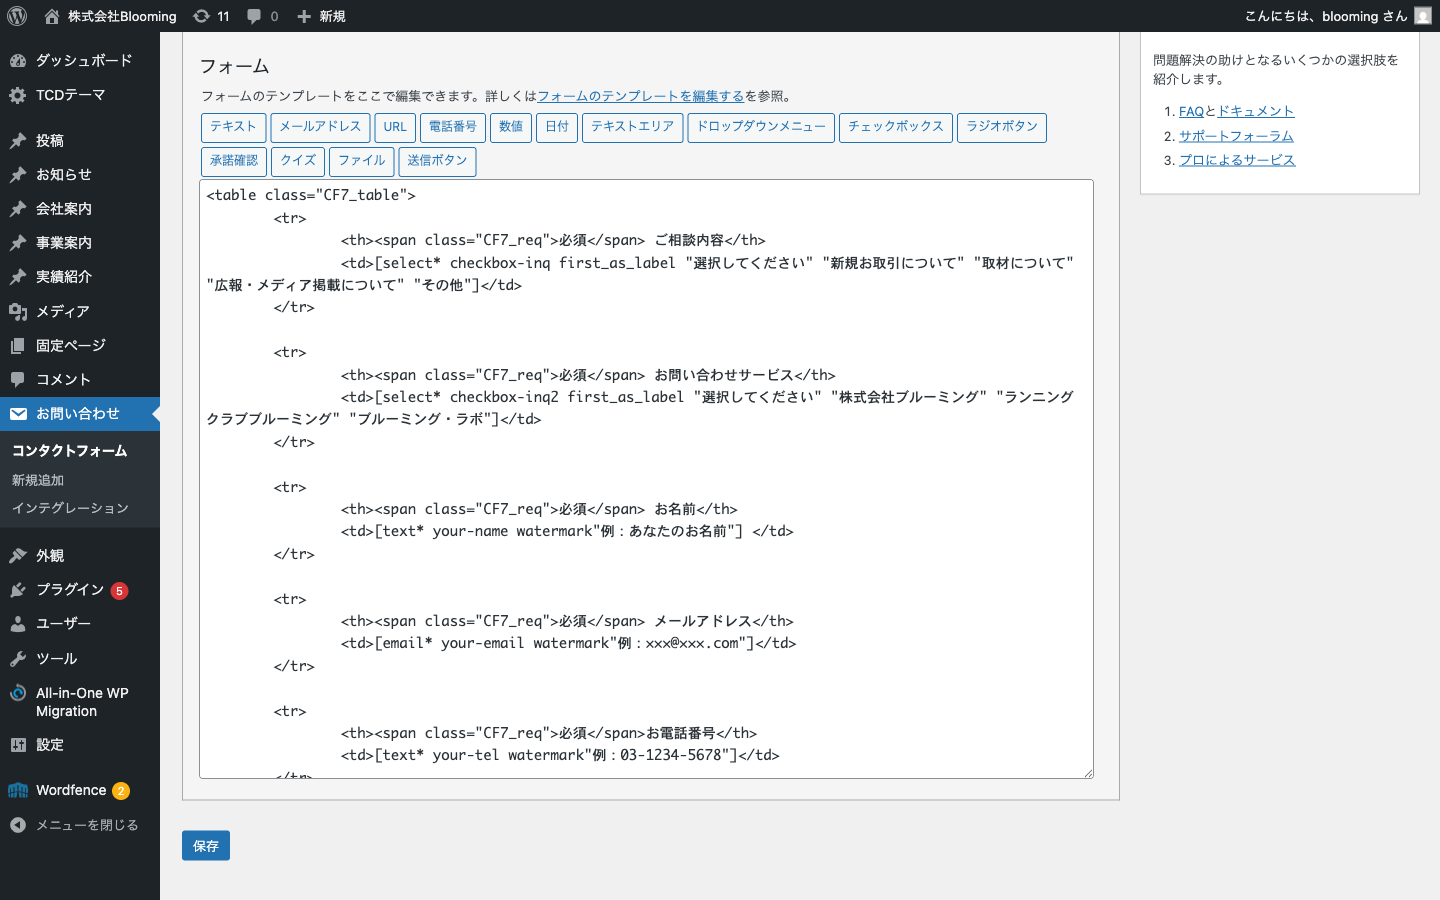Insert a 数値 form tag

coord(511,127)
